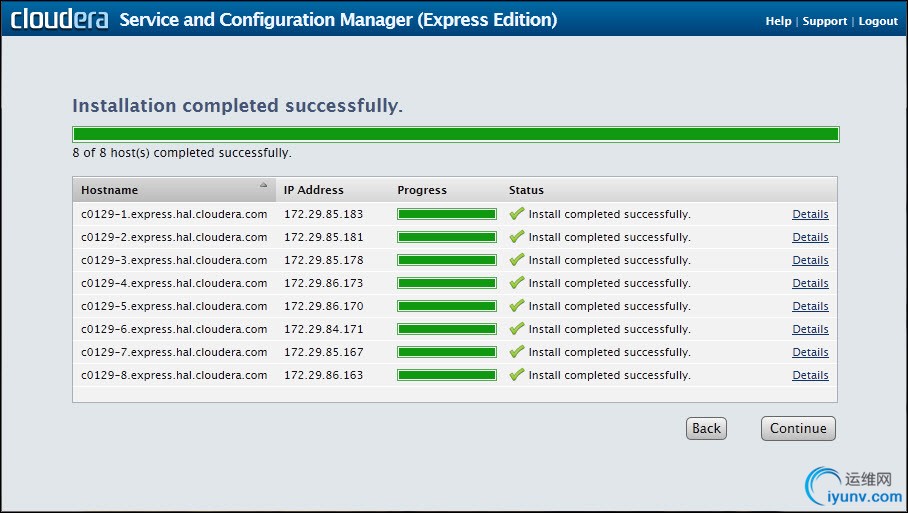Image resolution: width=908 pixels, height=513 pixels.
Task: Click IP address 172.29.86.173
Action: (324, 283)
